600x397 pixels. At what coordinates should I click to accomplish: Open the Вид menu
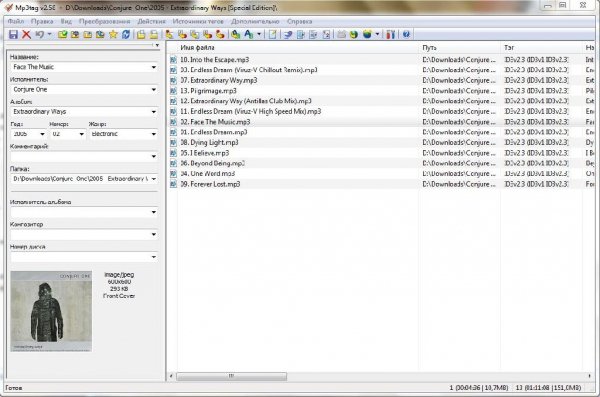(66, 21)
